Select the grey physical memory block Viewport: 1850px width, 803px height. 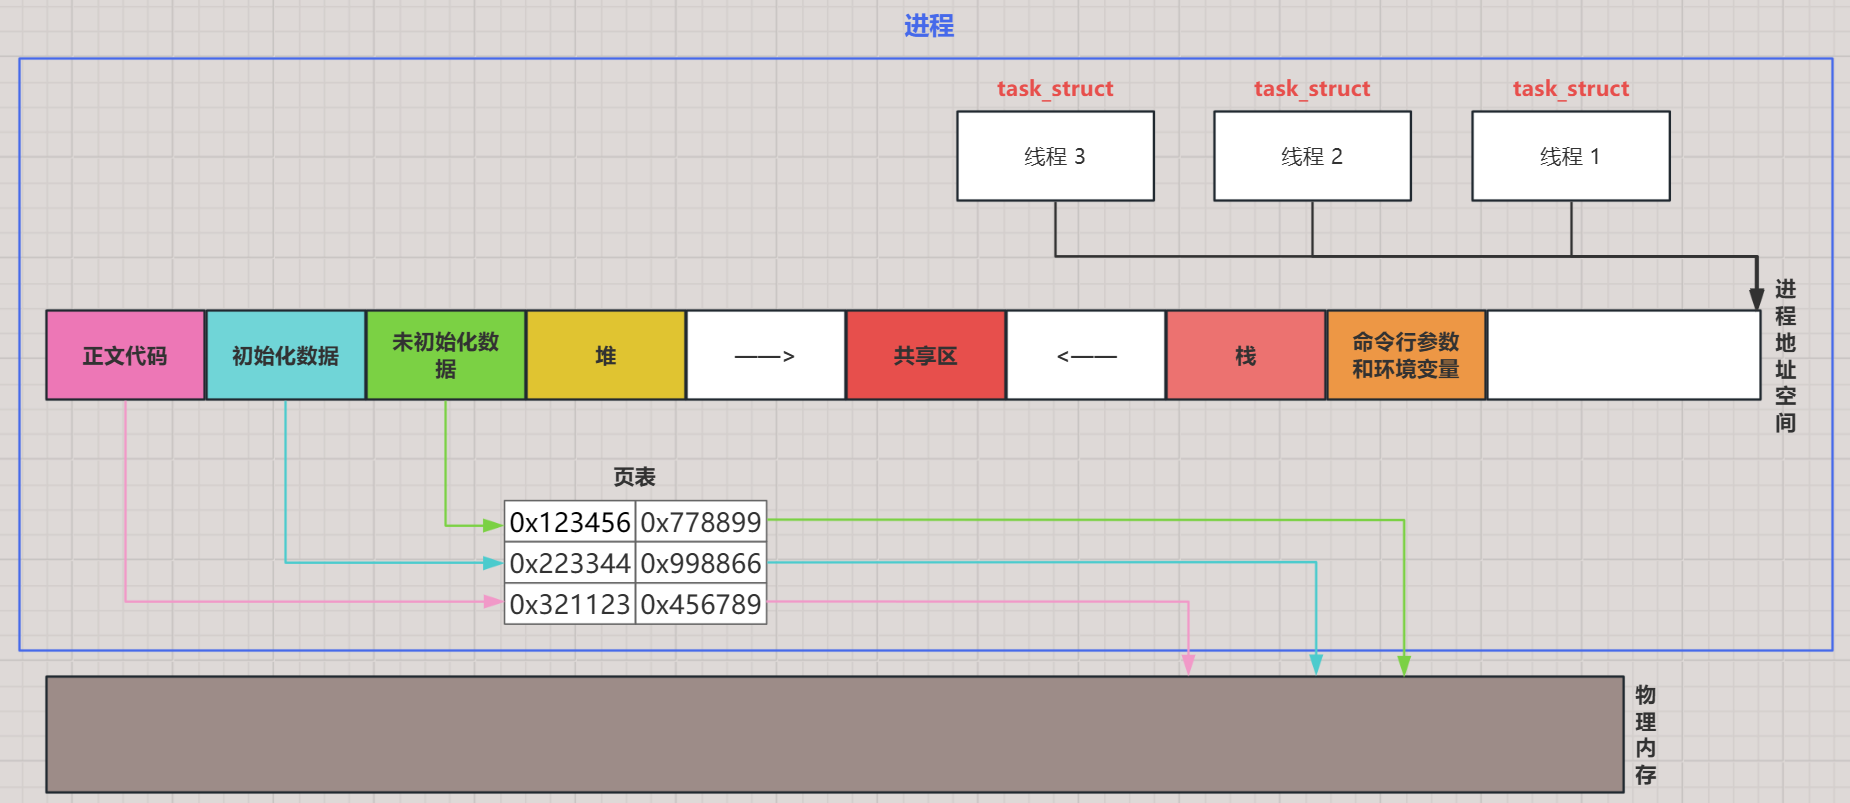(835, 734)
